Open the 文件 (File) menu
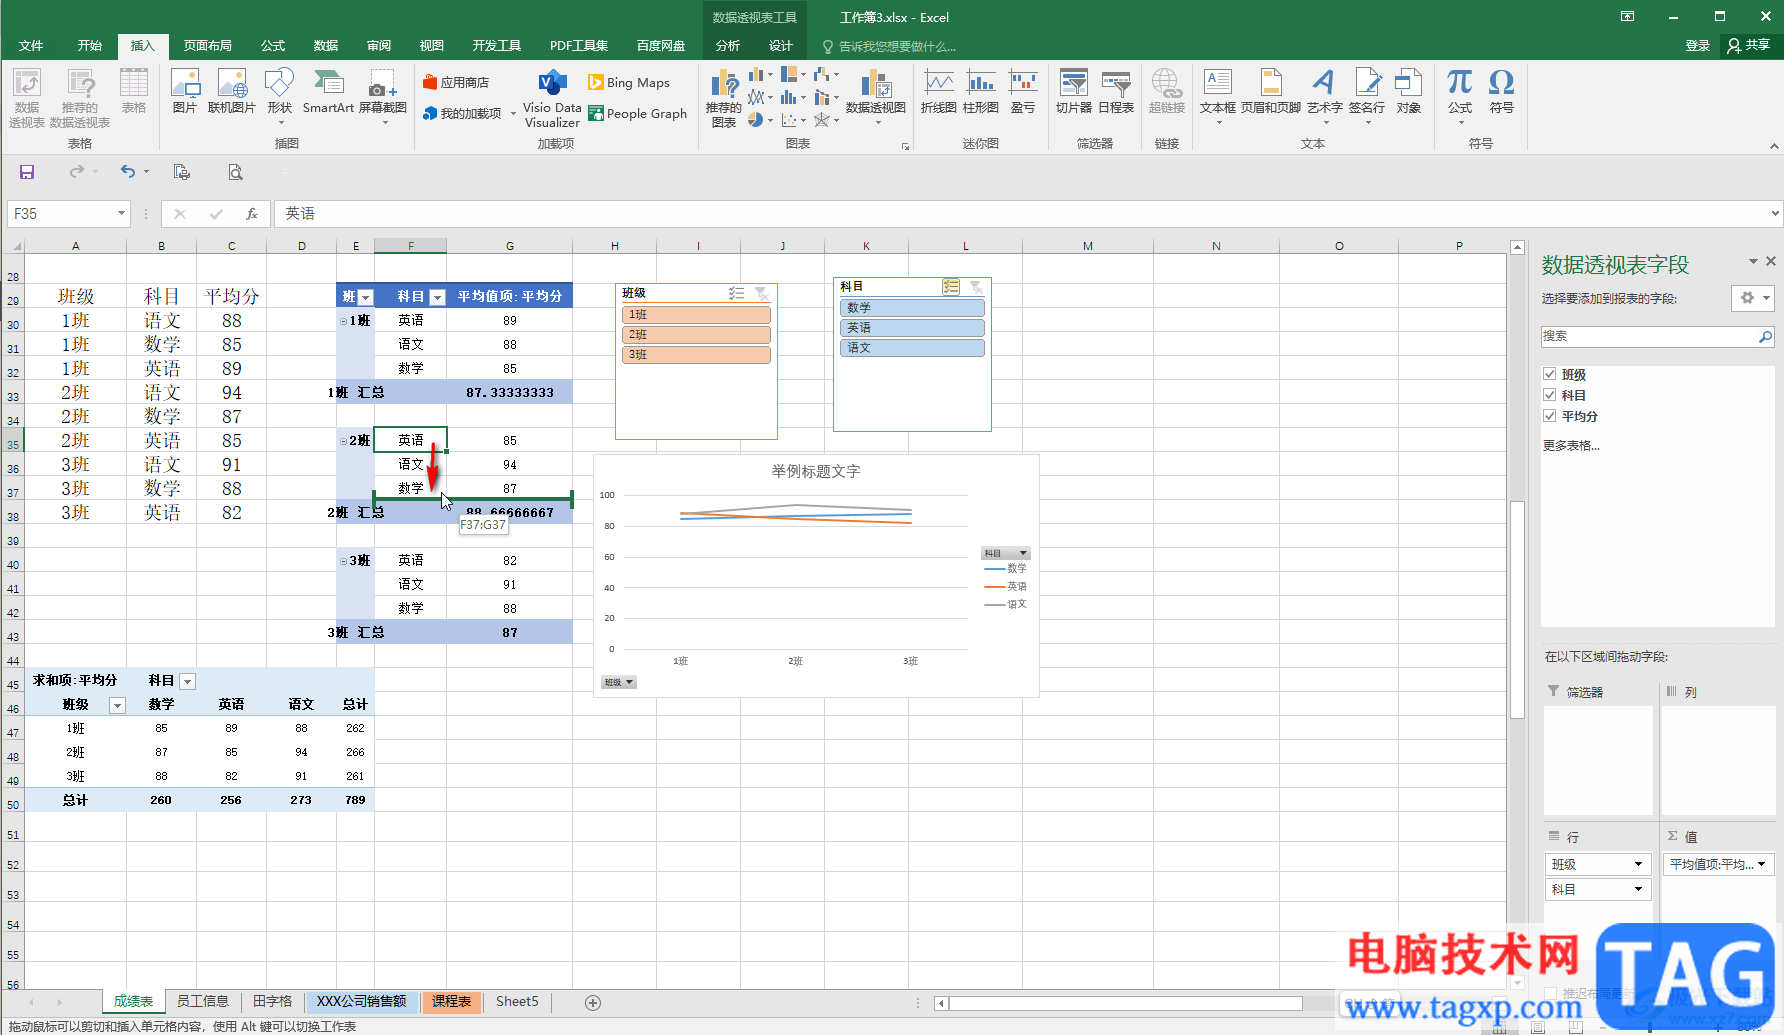The height and width of the screenshot is (1035, 1784). click(31, 45)
